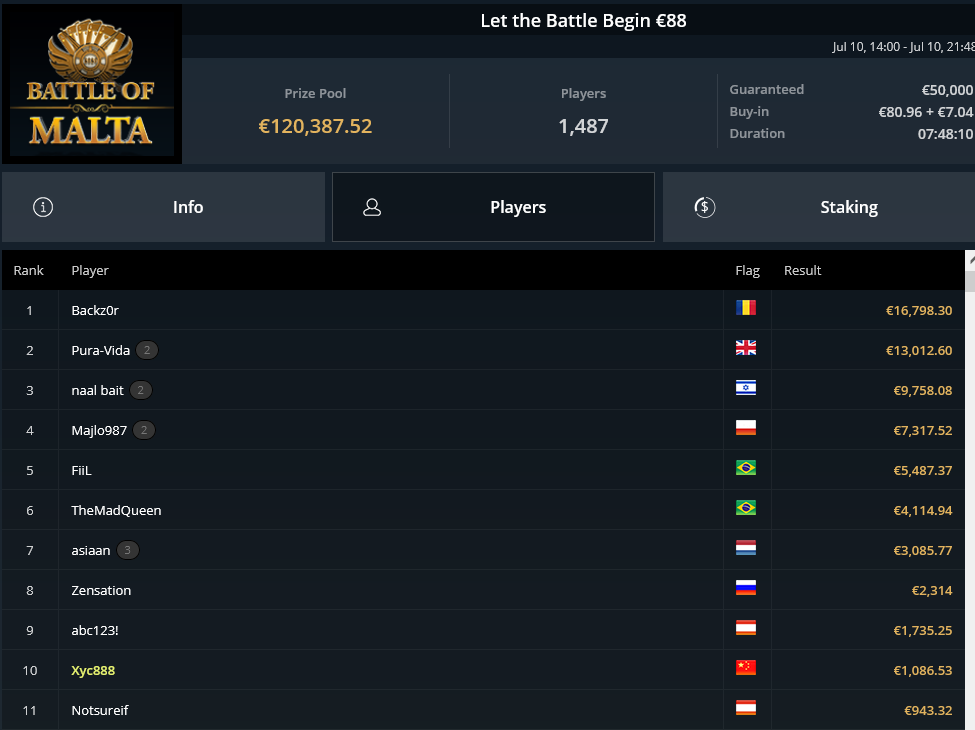Viewport: 975px width, 730px height.
Task: Click the Majlo987 re-entry count badge
Action: (x=144, y=430)
